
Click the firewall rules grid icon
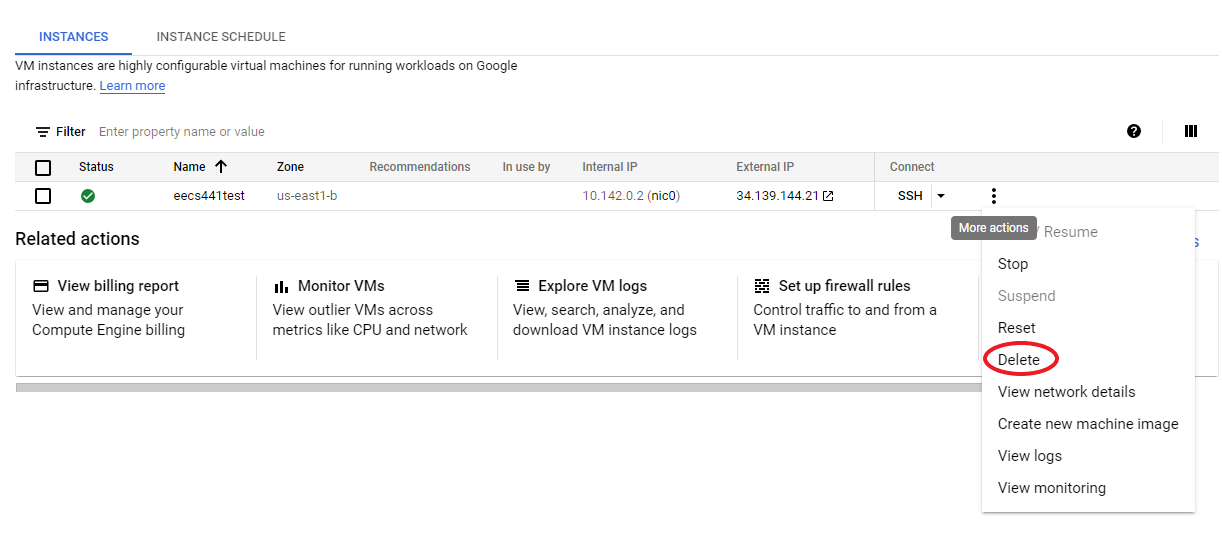click(x=762, y=286)
